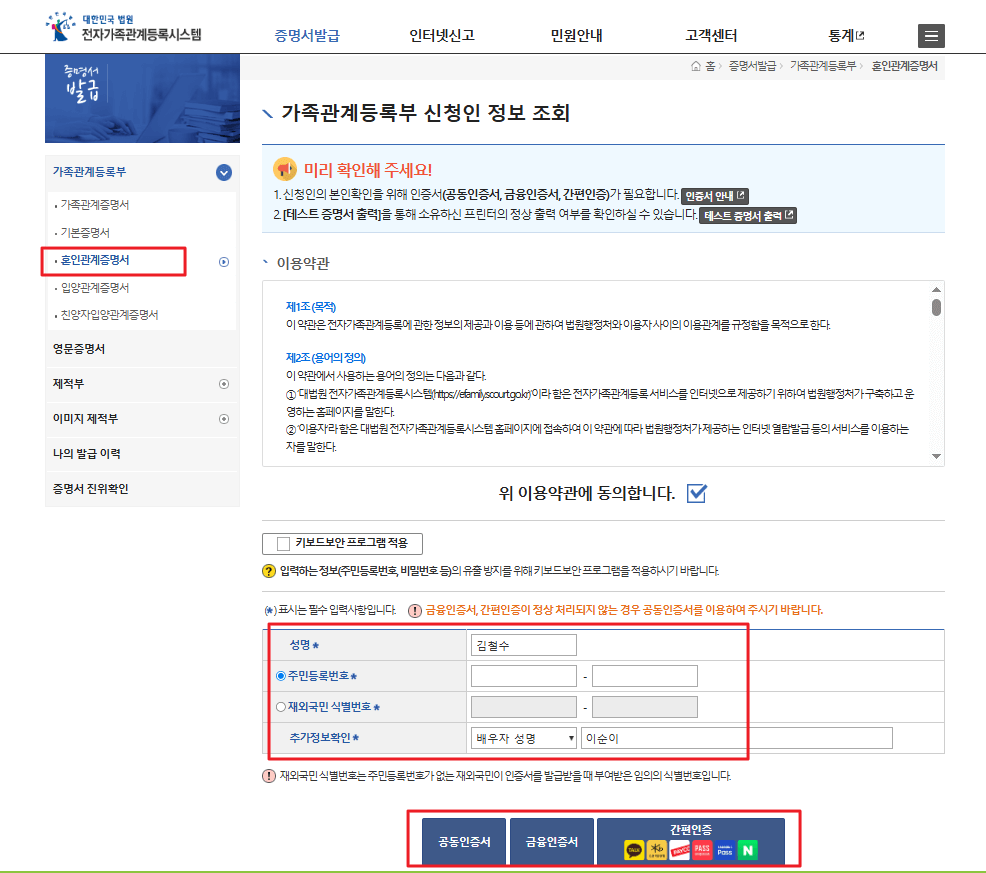
Task: Click the 공동인증서 button
Action: pyautogui.click(x=463, y=840)
